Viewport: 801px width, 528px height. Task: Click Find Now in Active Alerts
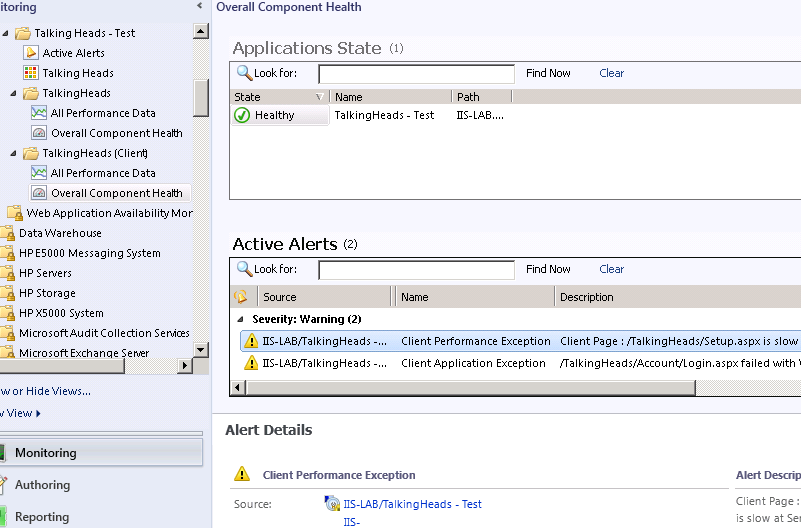coord(548,269)
